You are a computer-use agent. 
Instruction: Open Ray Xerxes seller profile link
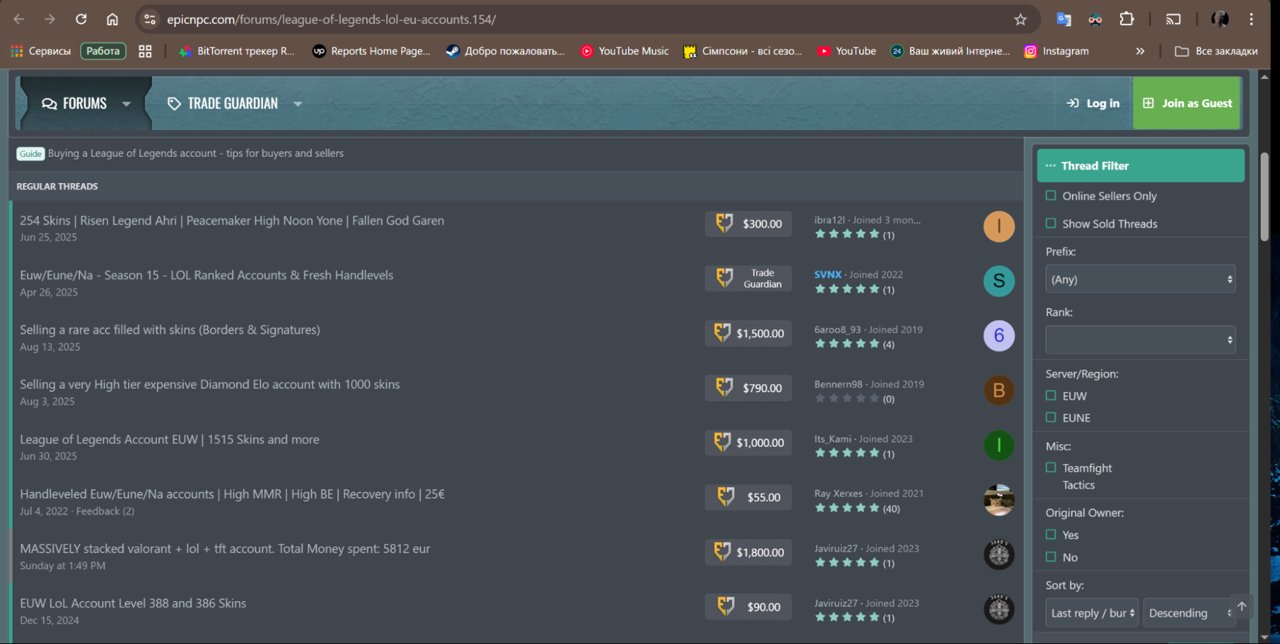pos(838,493)
